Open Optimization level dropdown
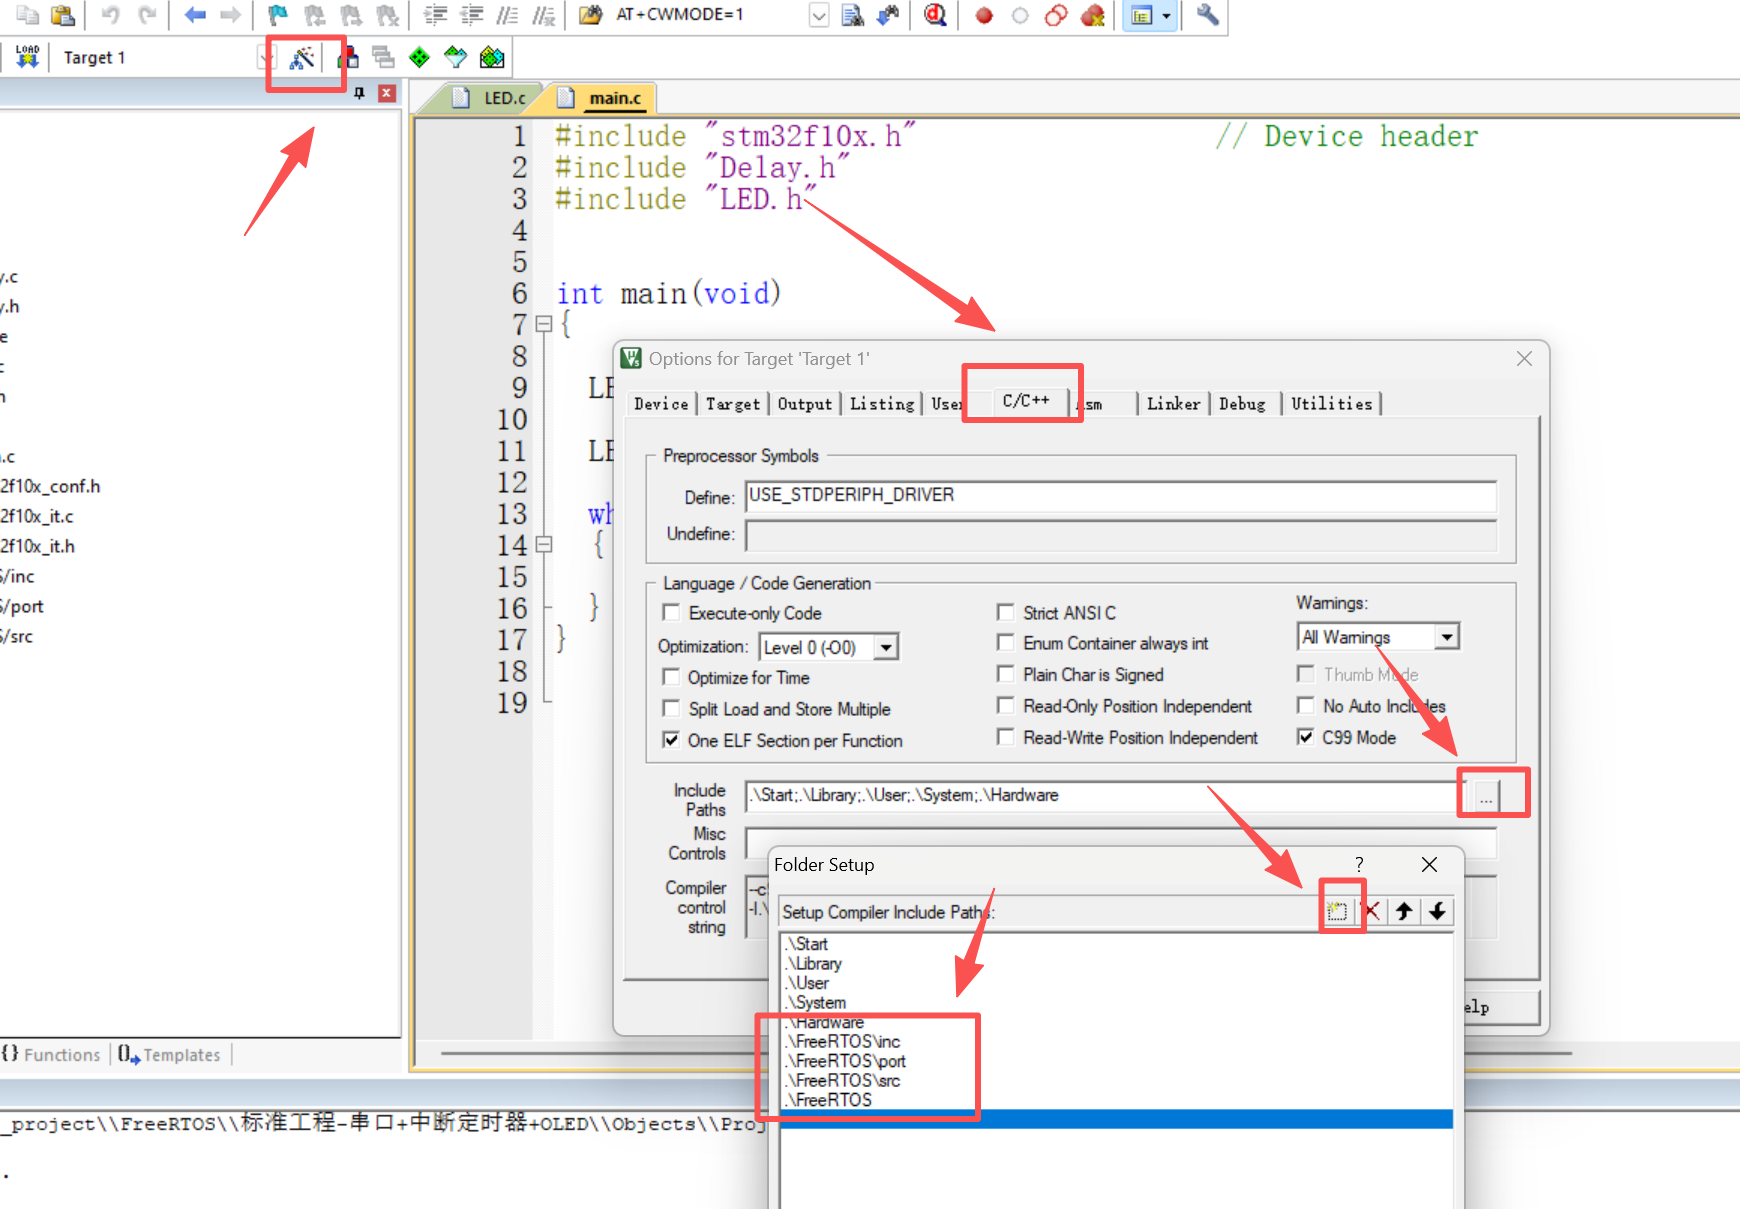This screenshot has width=1740, height=1209. (885, 648)
